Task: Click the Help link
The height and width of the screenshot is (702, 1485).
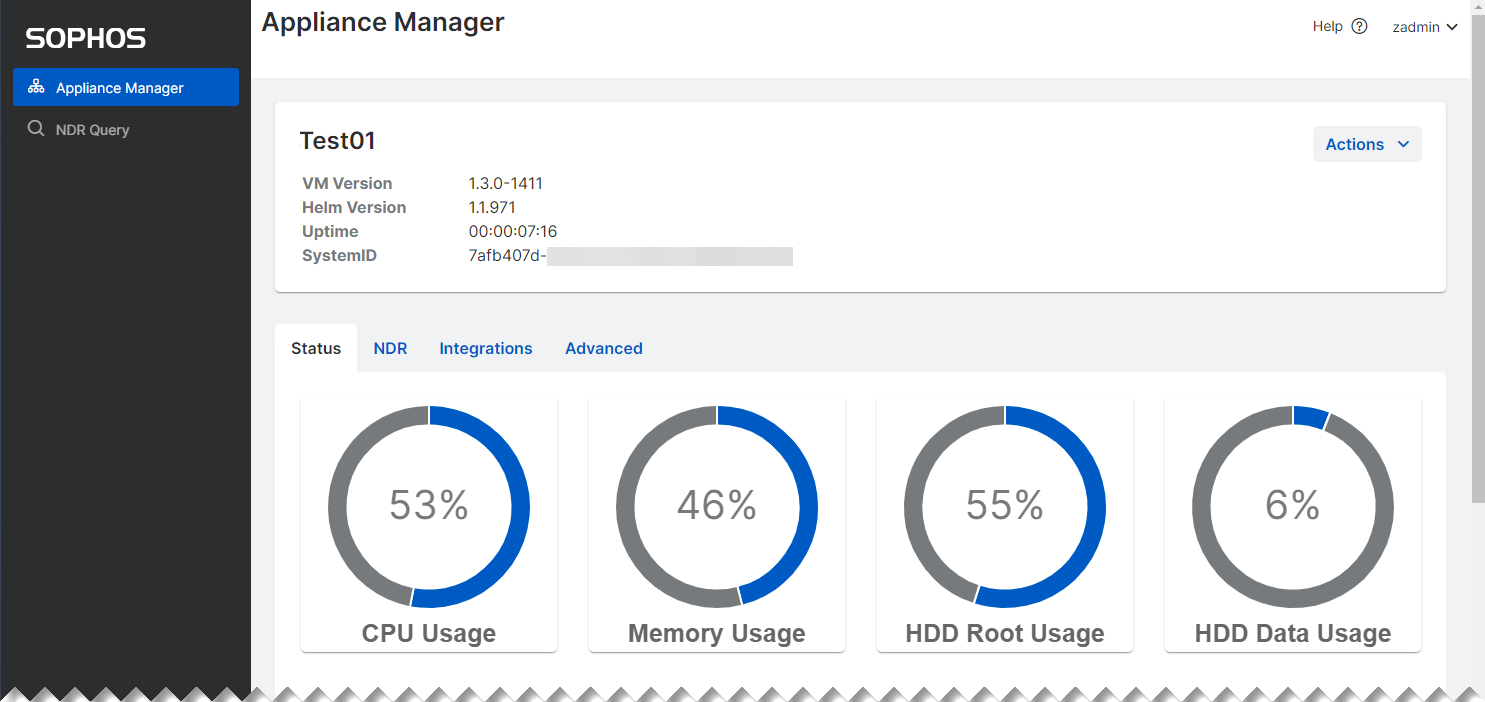Action: click(x=1327, y=27)
